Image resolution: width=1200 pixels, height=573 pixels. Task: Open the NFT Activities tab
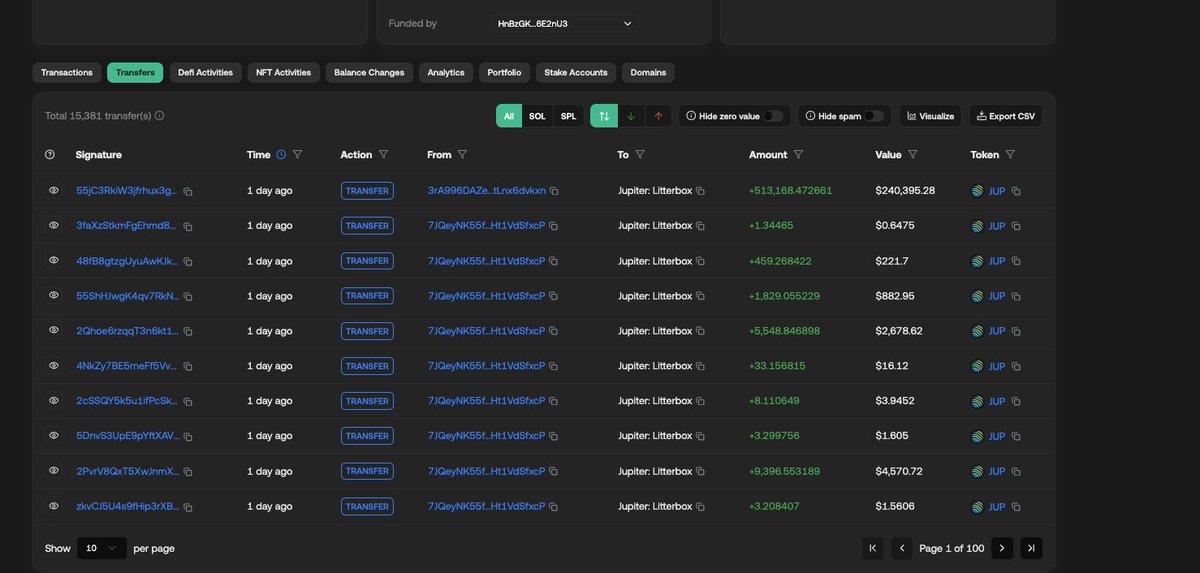[x=283, y=72]
